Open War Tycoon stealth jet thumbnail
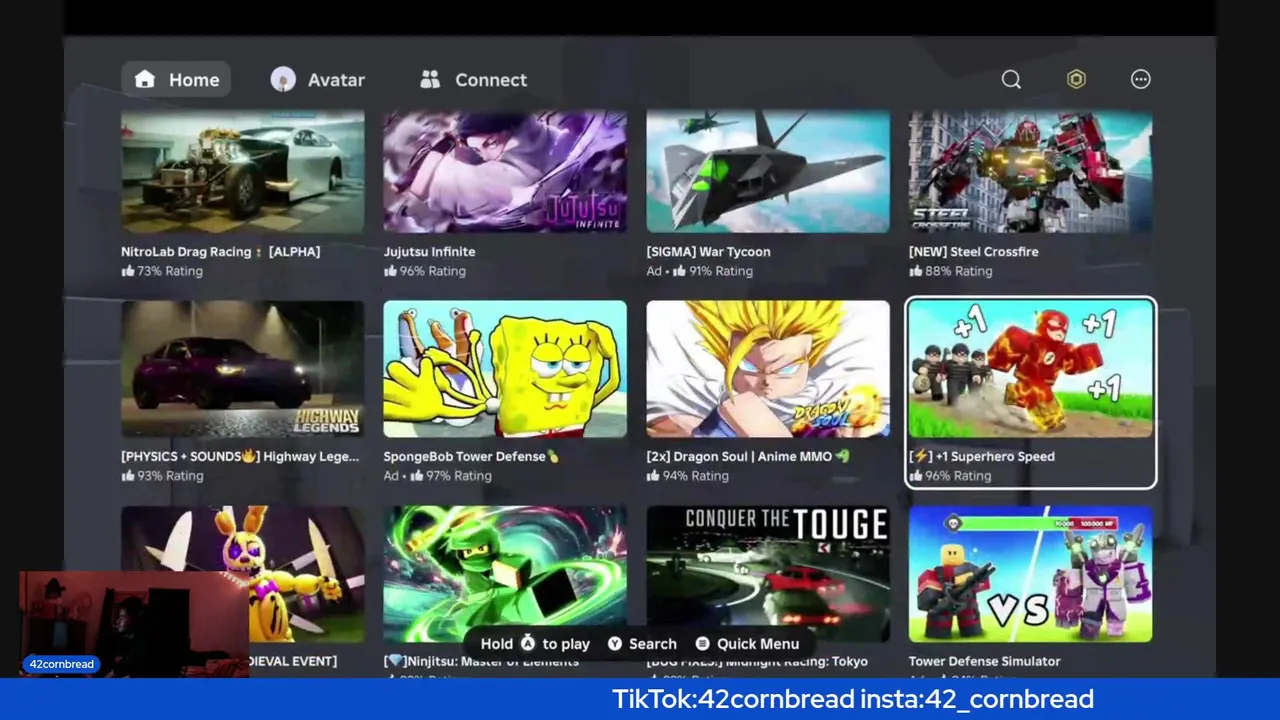This screenshot has width=1280, height=720. pos(768,172)
